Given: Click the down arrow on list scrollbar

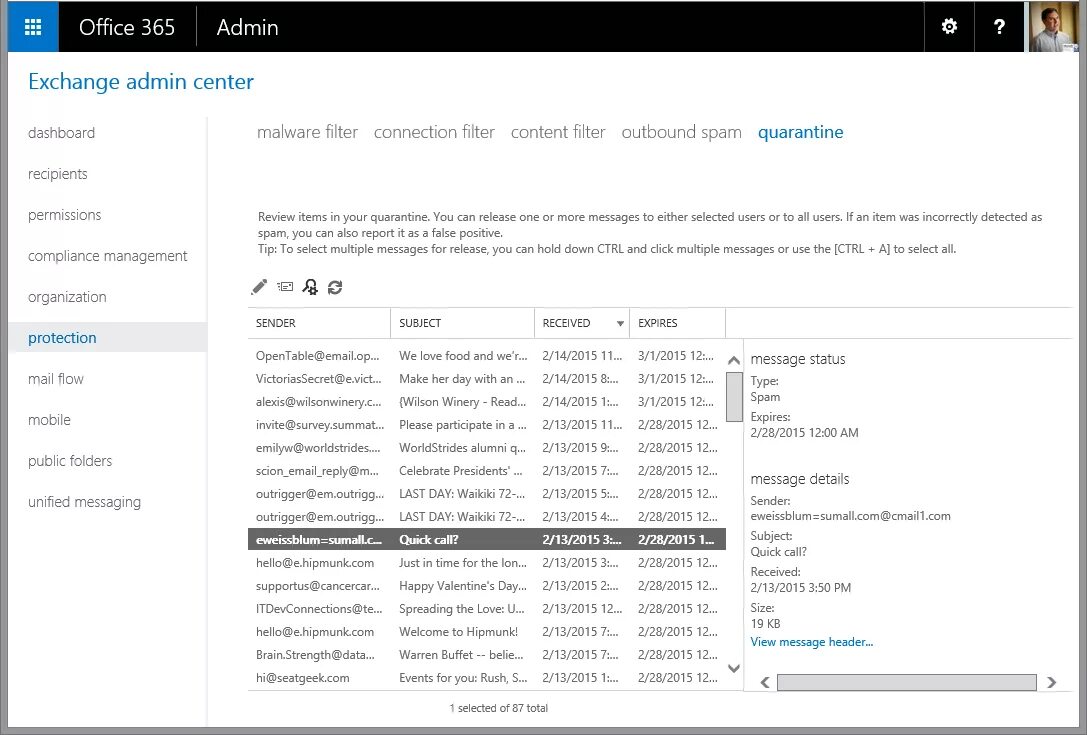Looking at the screenshot, I should pyautogui.click(x=733, y=668).
